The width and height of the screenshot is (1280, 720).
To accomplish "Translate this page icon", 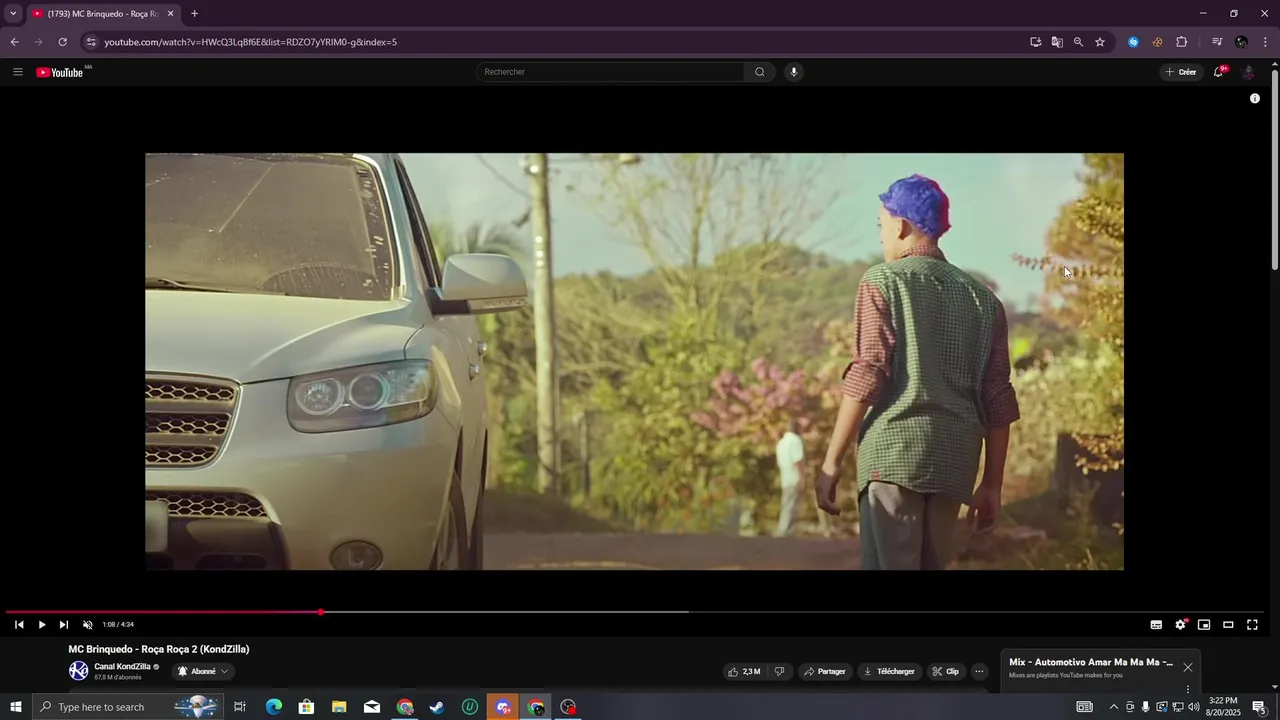I will pos(1056,42).
